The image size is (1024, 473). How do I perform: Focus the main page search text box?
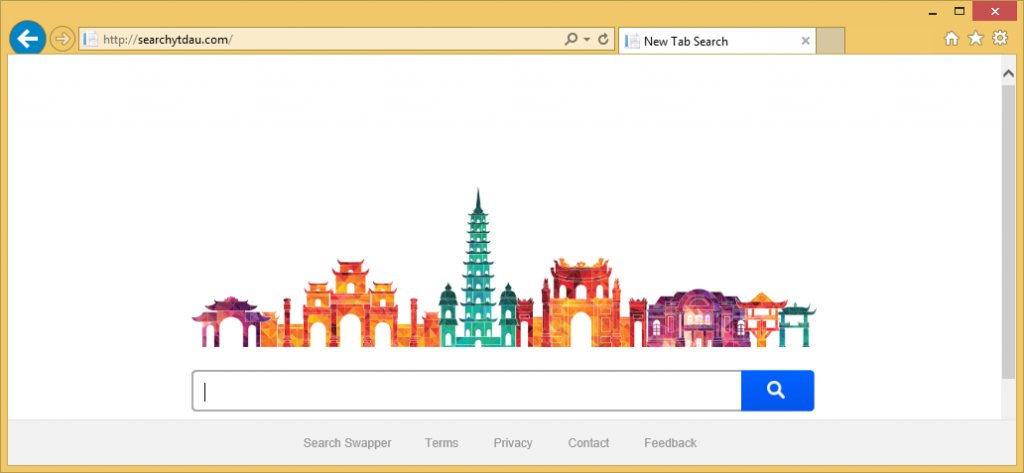pyautogui.click(x=467, y=391)
